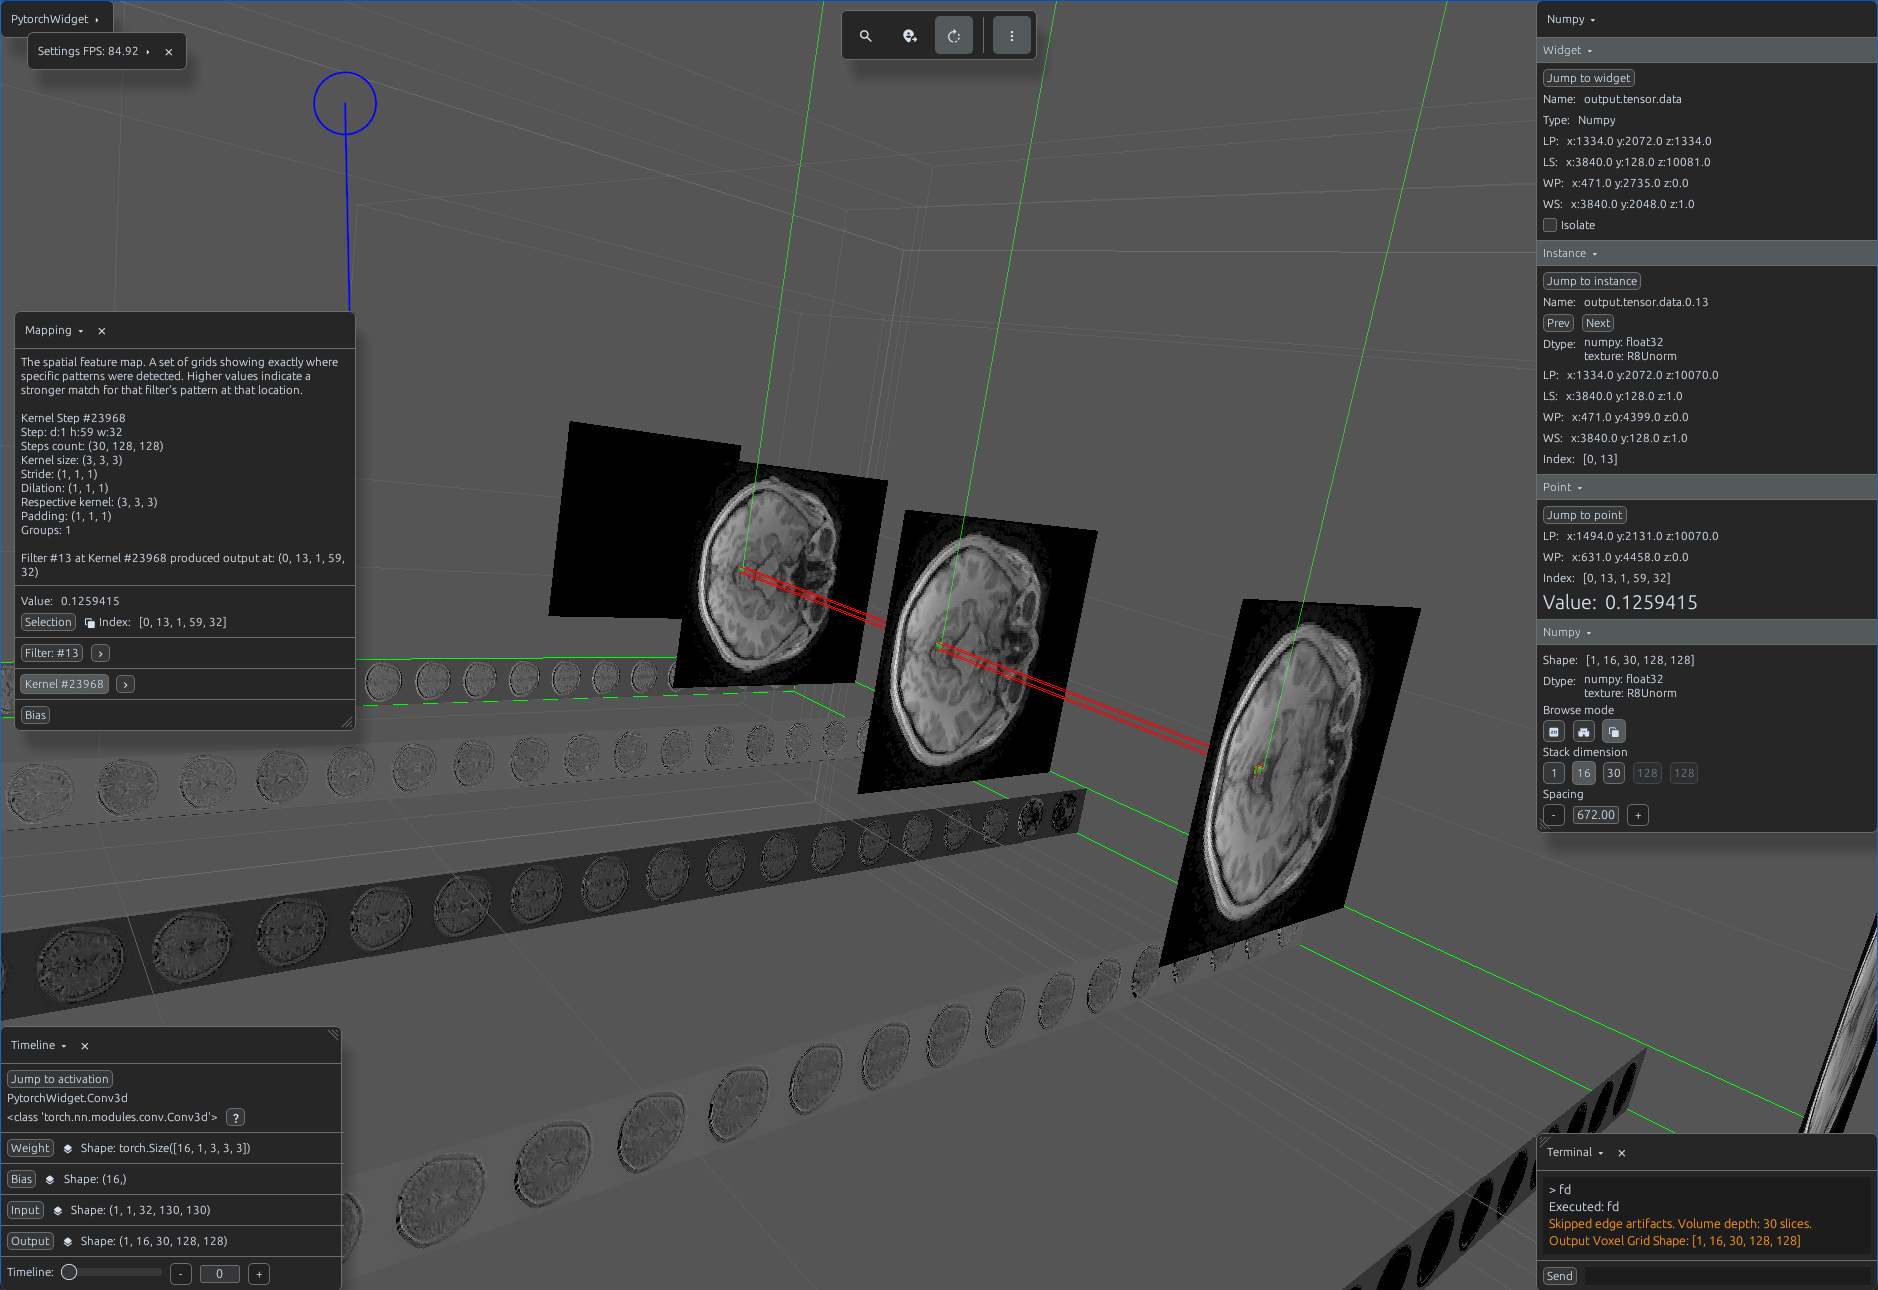Click Jump to point button
The height and width of the screenshot is (1290, 1878).
(x=1585, y=516)
